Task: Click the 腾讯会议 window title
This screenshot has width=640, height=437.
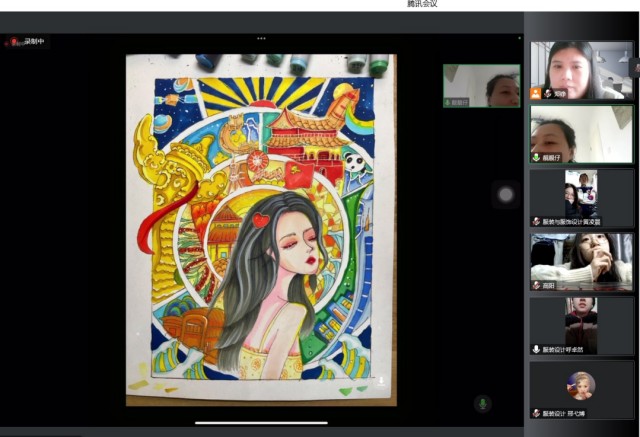Action: [x=422, y=4]
